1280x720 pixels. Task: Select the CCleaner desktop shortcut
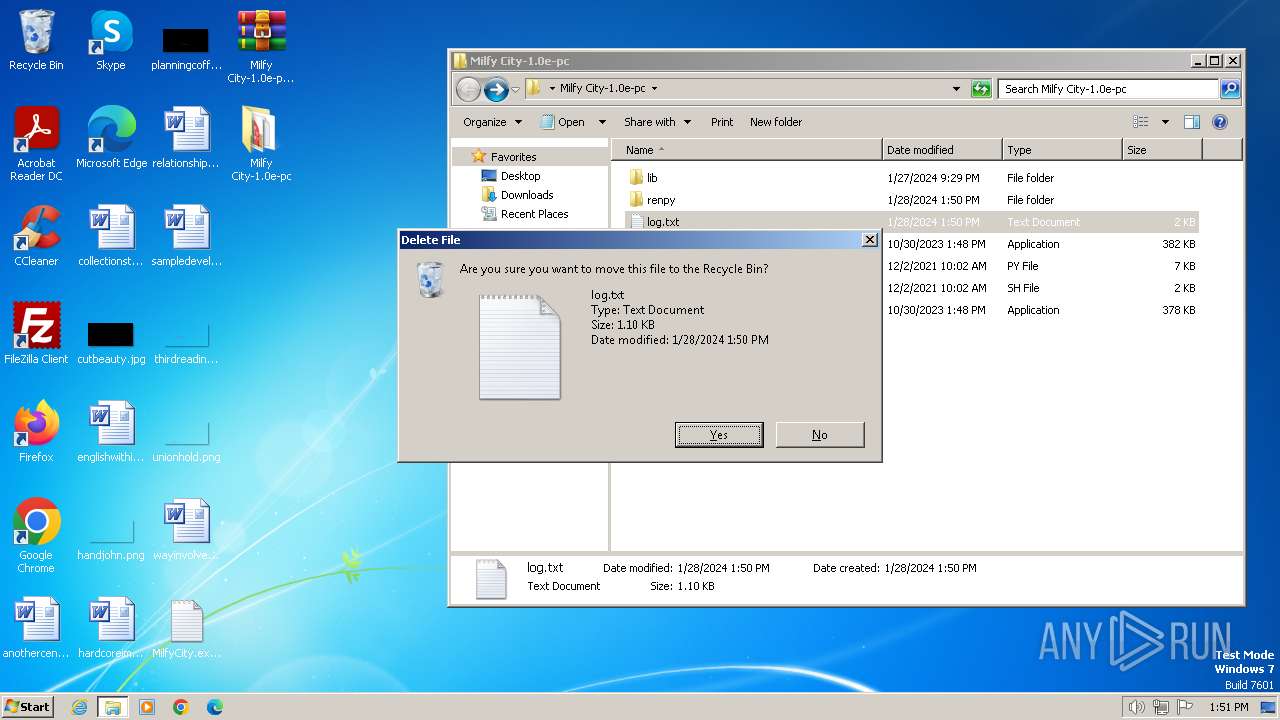click(36, 236)
